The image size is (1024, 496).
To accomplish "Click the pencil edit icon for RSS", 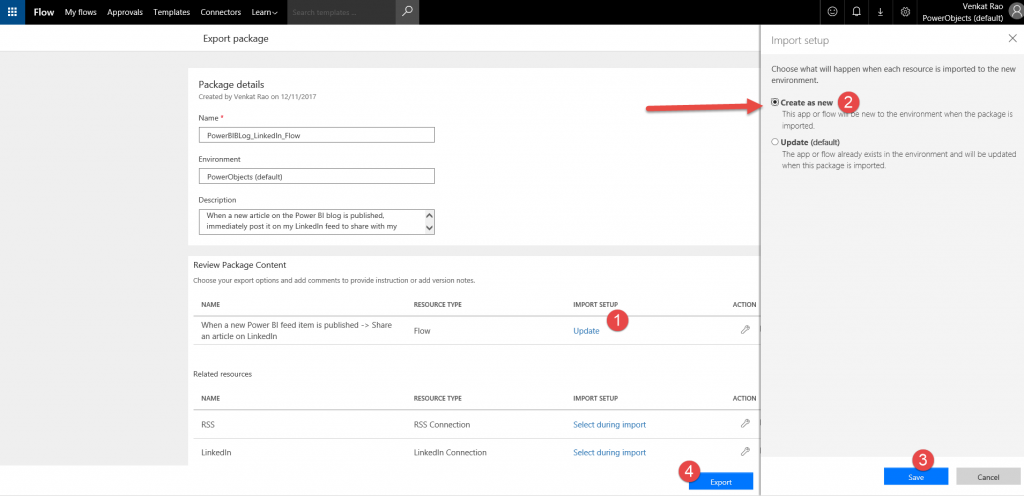I will tap(745, 424).
